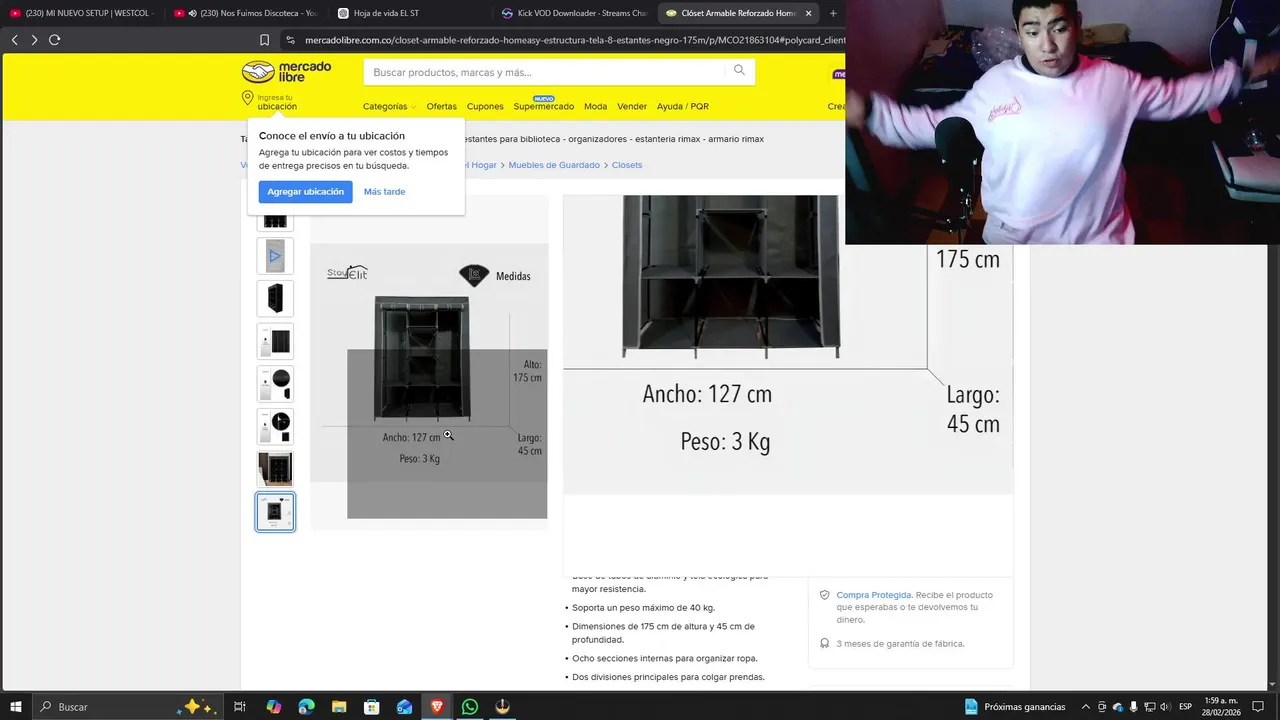Click the taskbar clock 1:59 a. m.

pos(1222,707)
